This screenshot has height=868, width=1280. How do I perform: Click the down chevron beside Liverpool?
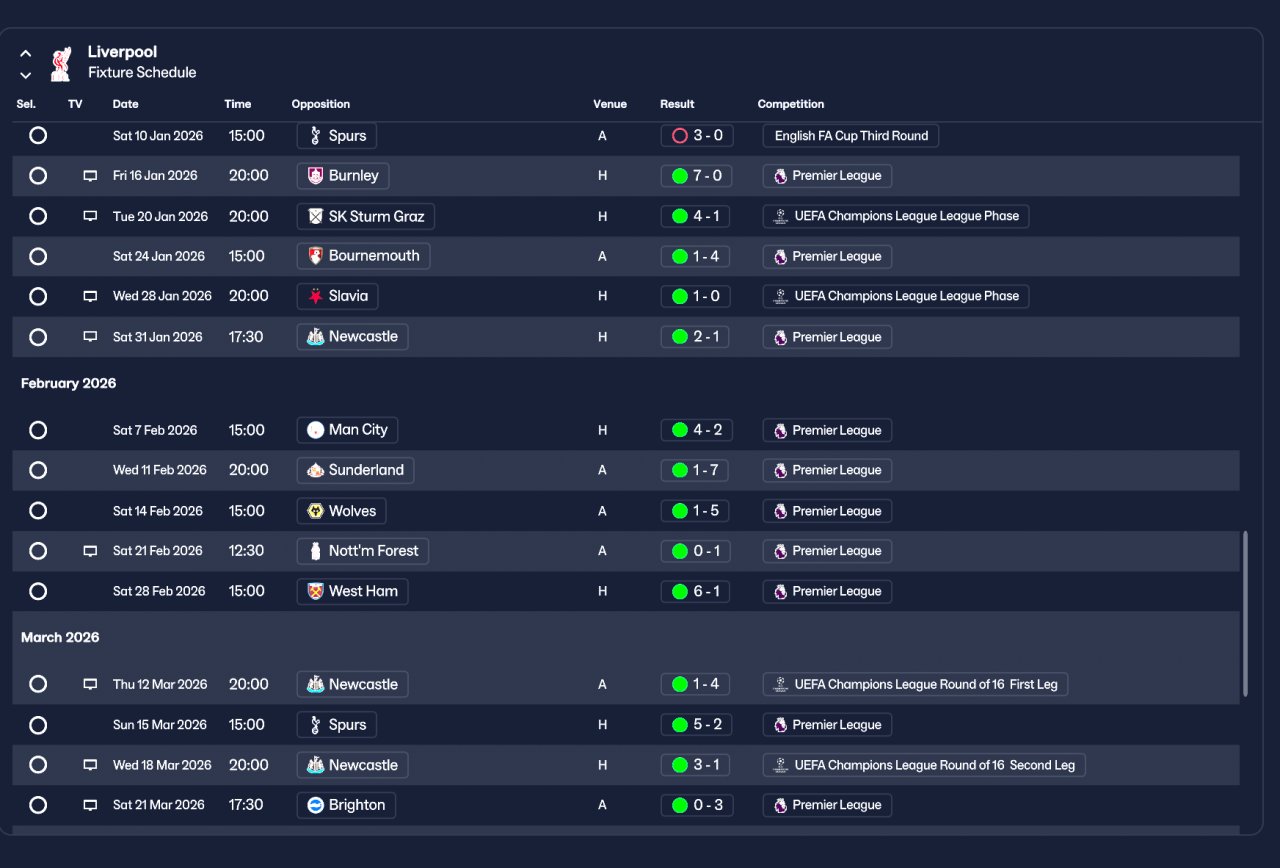click(26, 75)
